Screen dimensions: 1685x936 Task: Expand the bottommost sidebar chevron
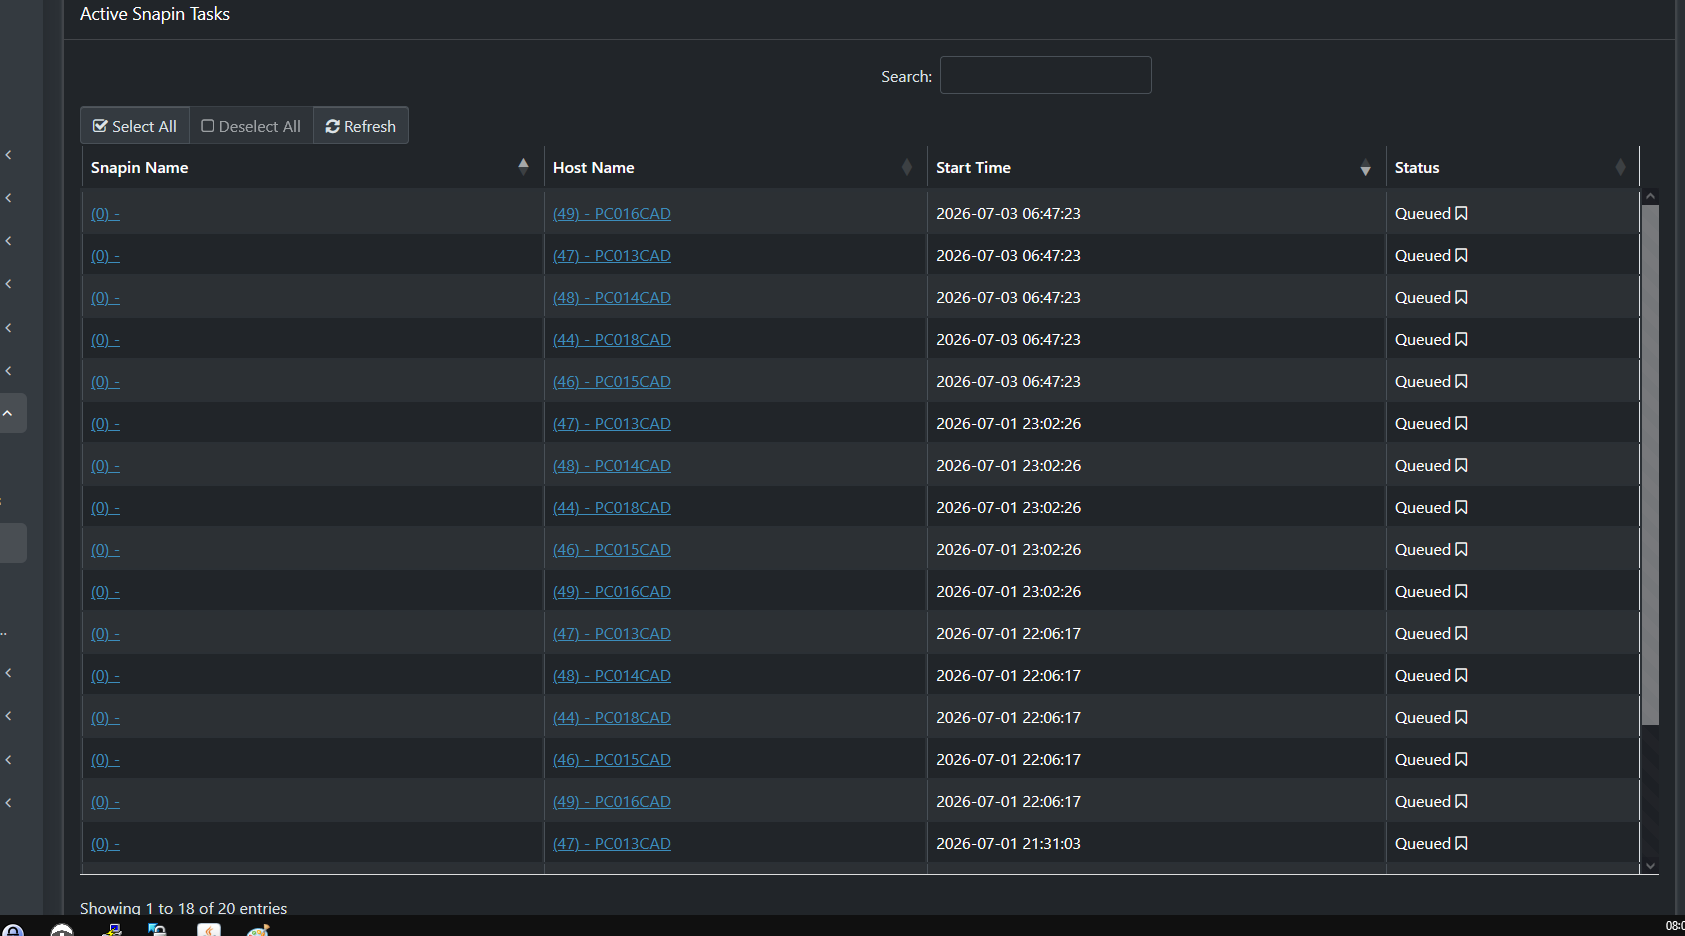(8, 803)
